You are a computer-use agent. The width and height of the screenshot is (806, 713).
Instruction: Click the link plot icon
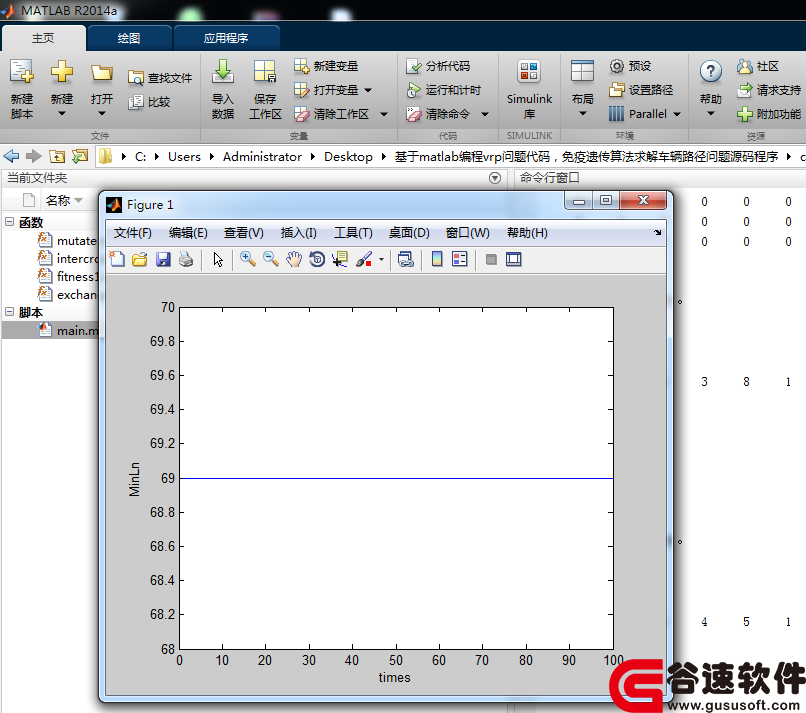(406, 259)
